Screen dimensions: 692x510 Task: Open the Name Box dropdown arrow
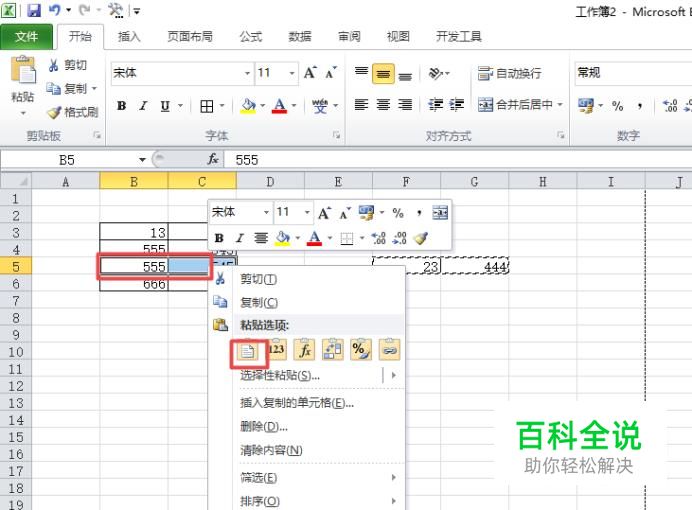point(142,160)
